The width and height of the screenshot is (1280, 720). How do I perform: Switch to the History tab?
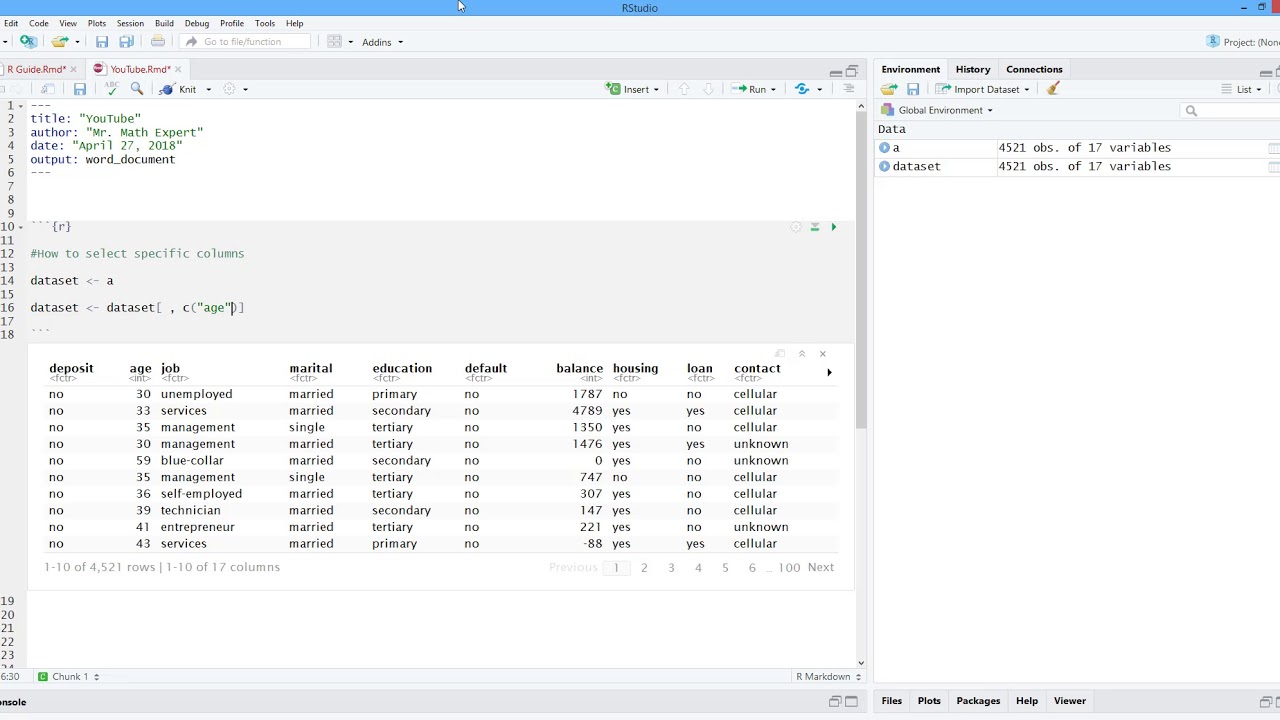pyautogui.click(x=973, y=69)
